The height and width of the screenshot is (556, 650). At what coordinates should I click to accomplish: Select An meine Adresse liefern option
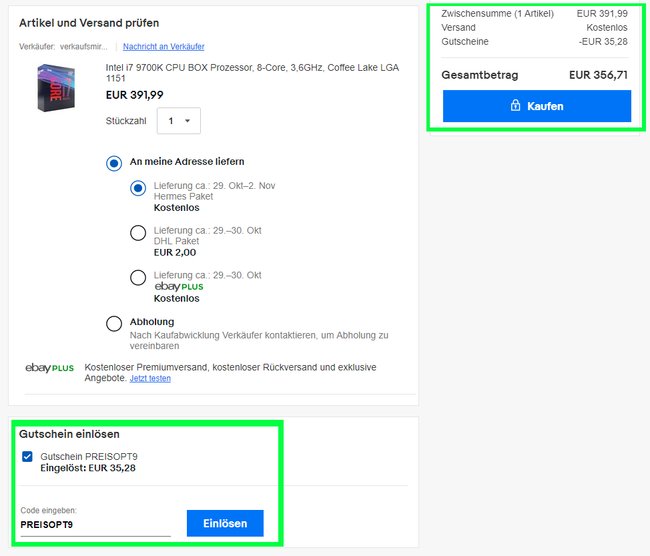point(114,163)
